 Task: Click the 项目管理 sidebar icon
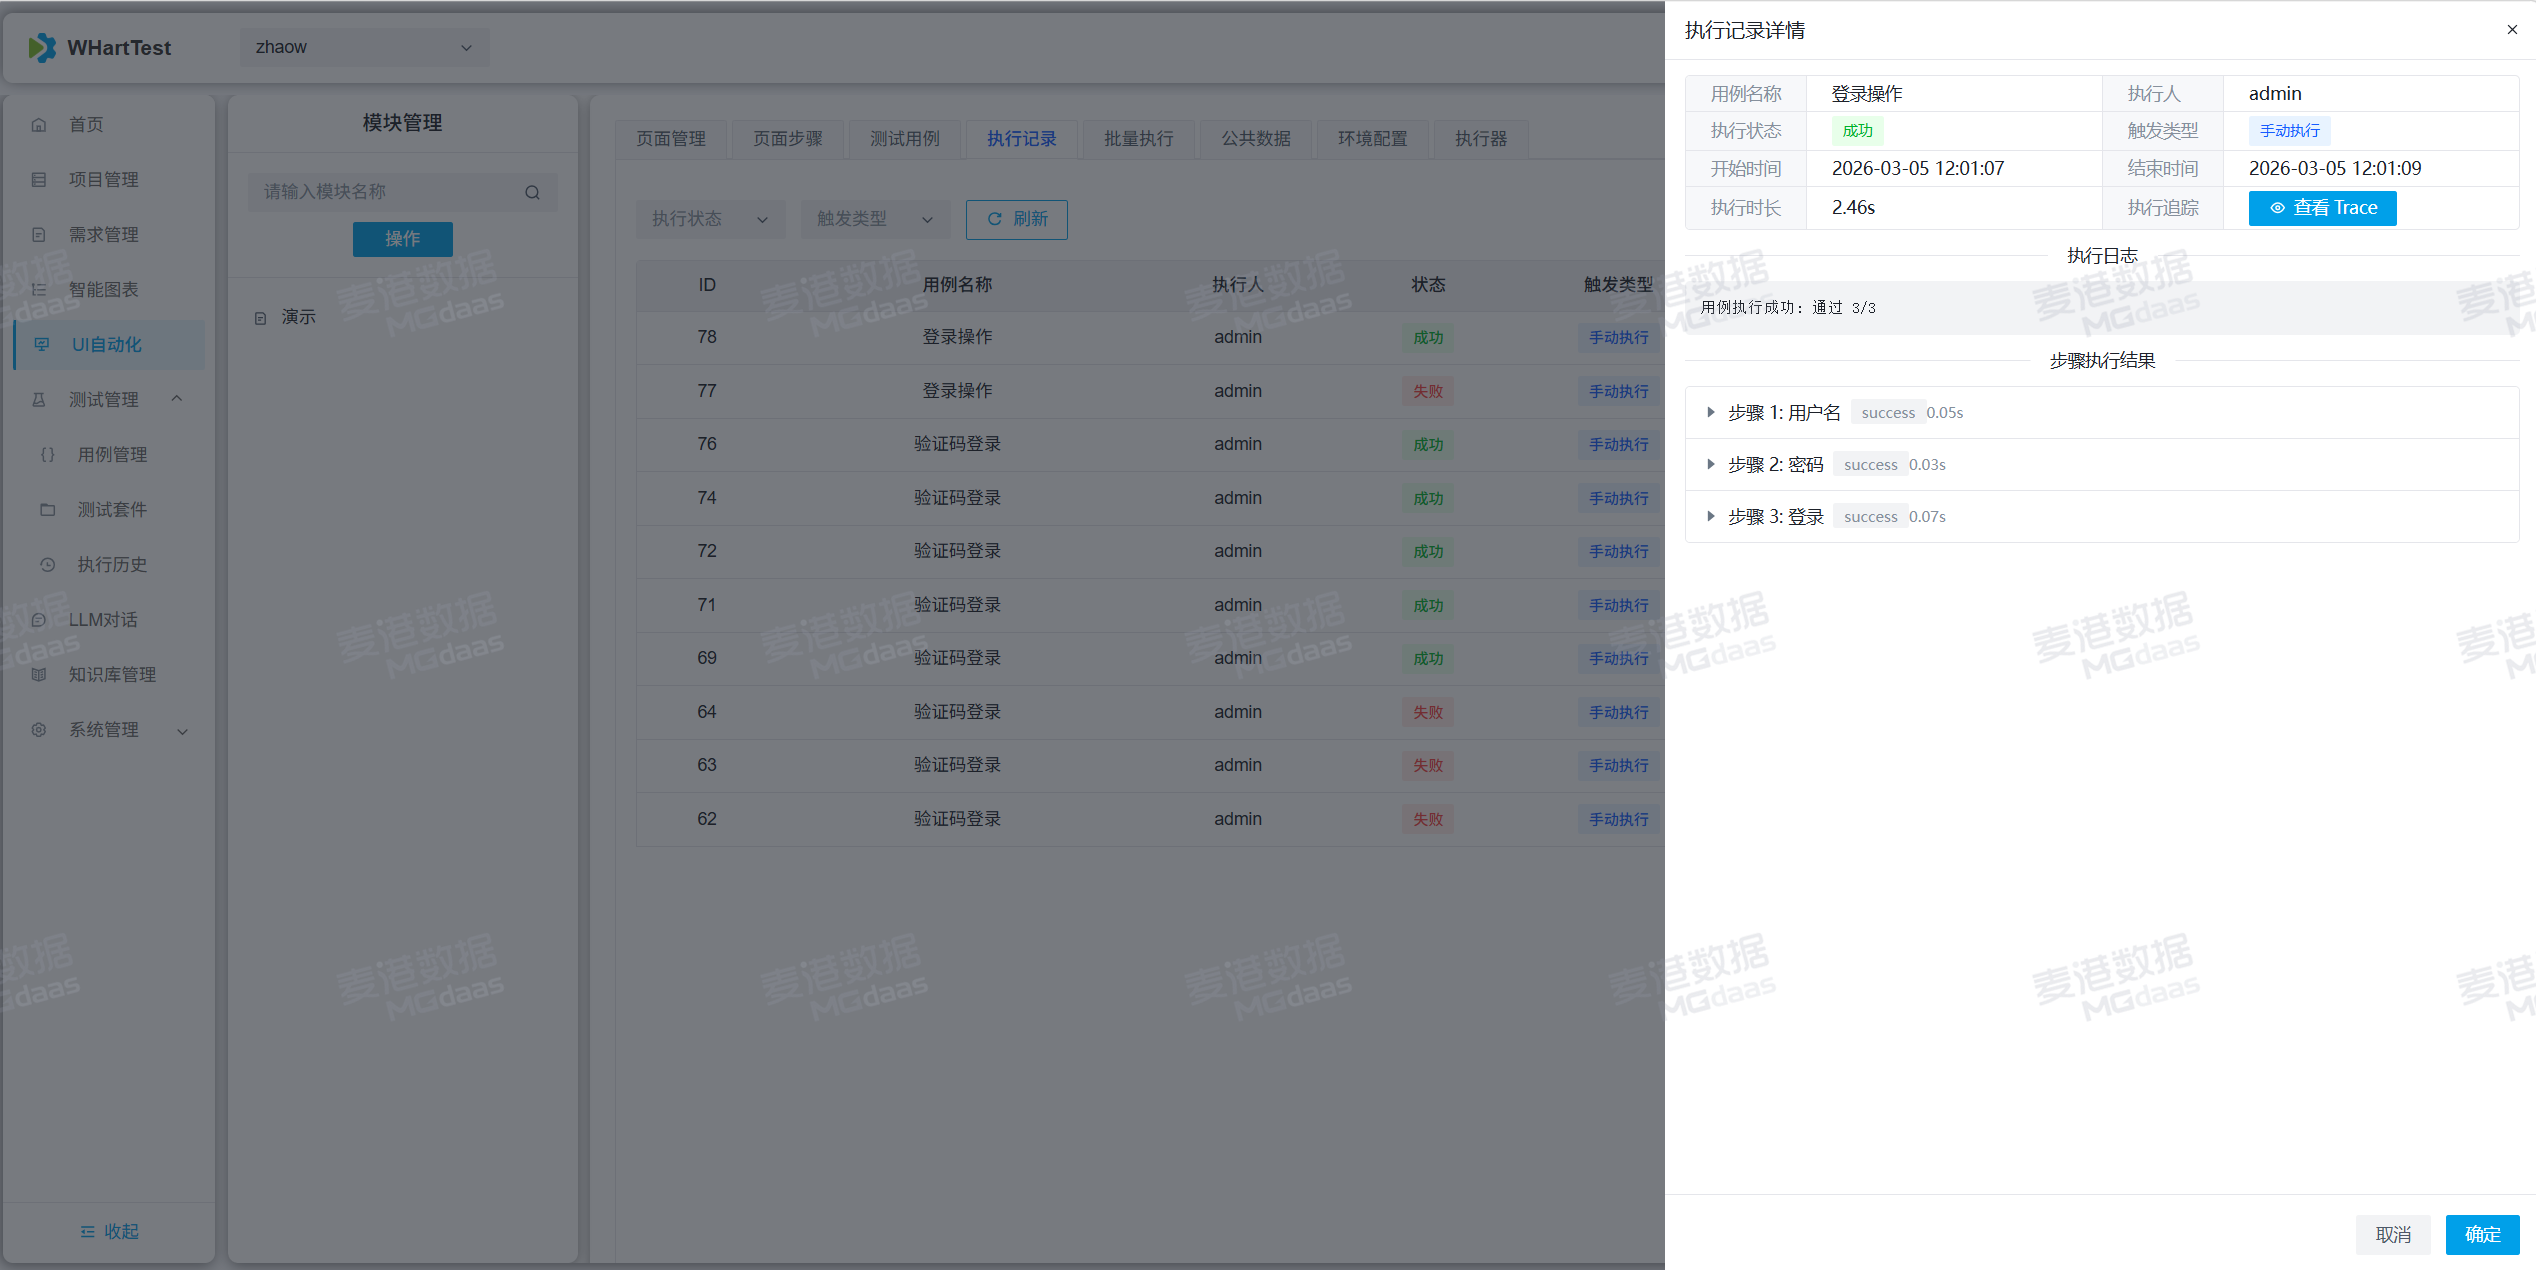pos(39,180)
